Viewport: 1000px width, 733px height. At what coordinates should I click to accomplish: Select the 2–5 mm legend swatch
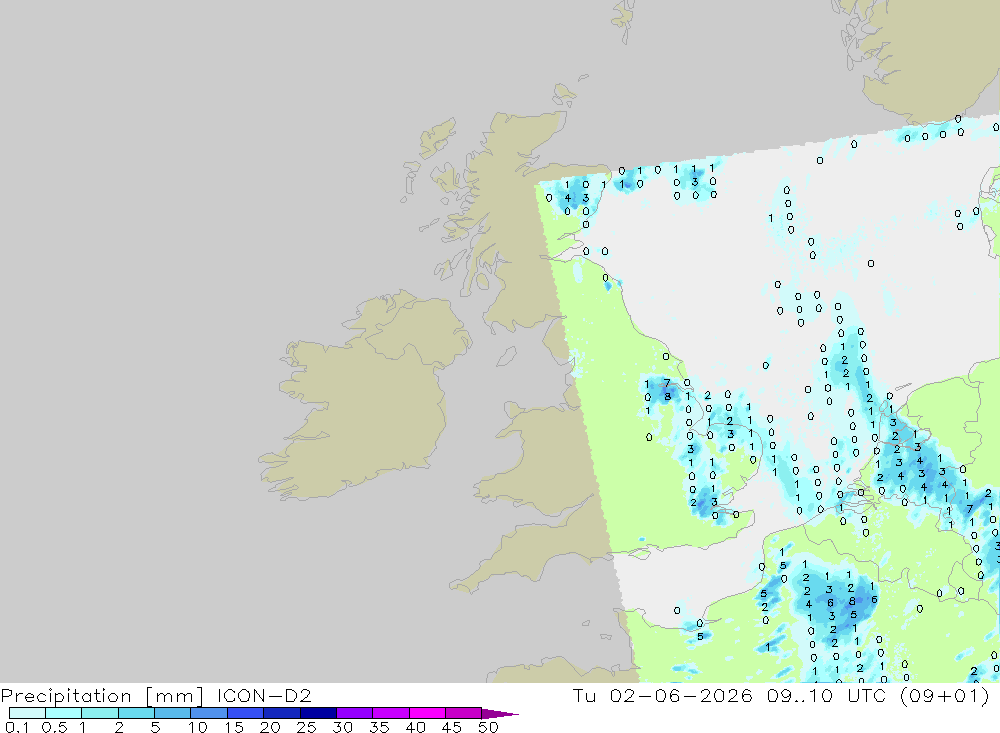(x=136, y=713)
